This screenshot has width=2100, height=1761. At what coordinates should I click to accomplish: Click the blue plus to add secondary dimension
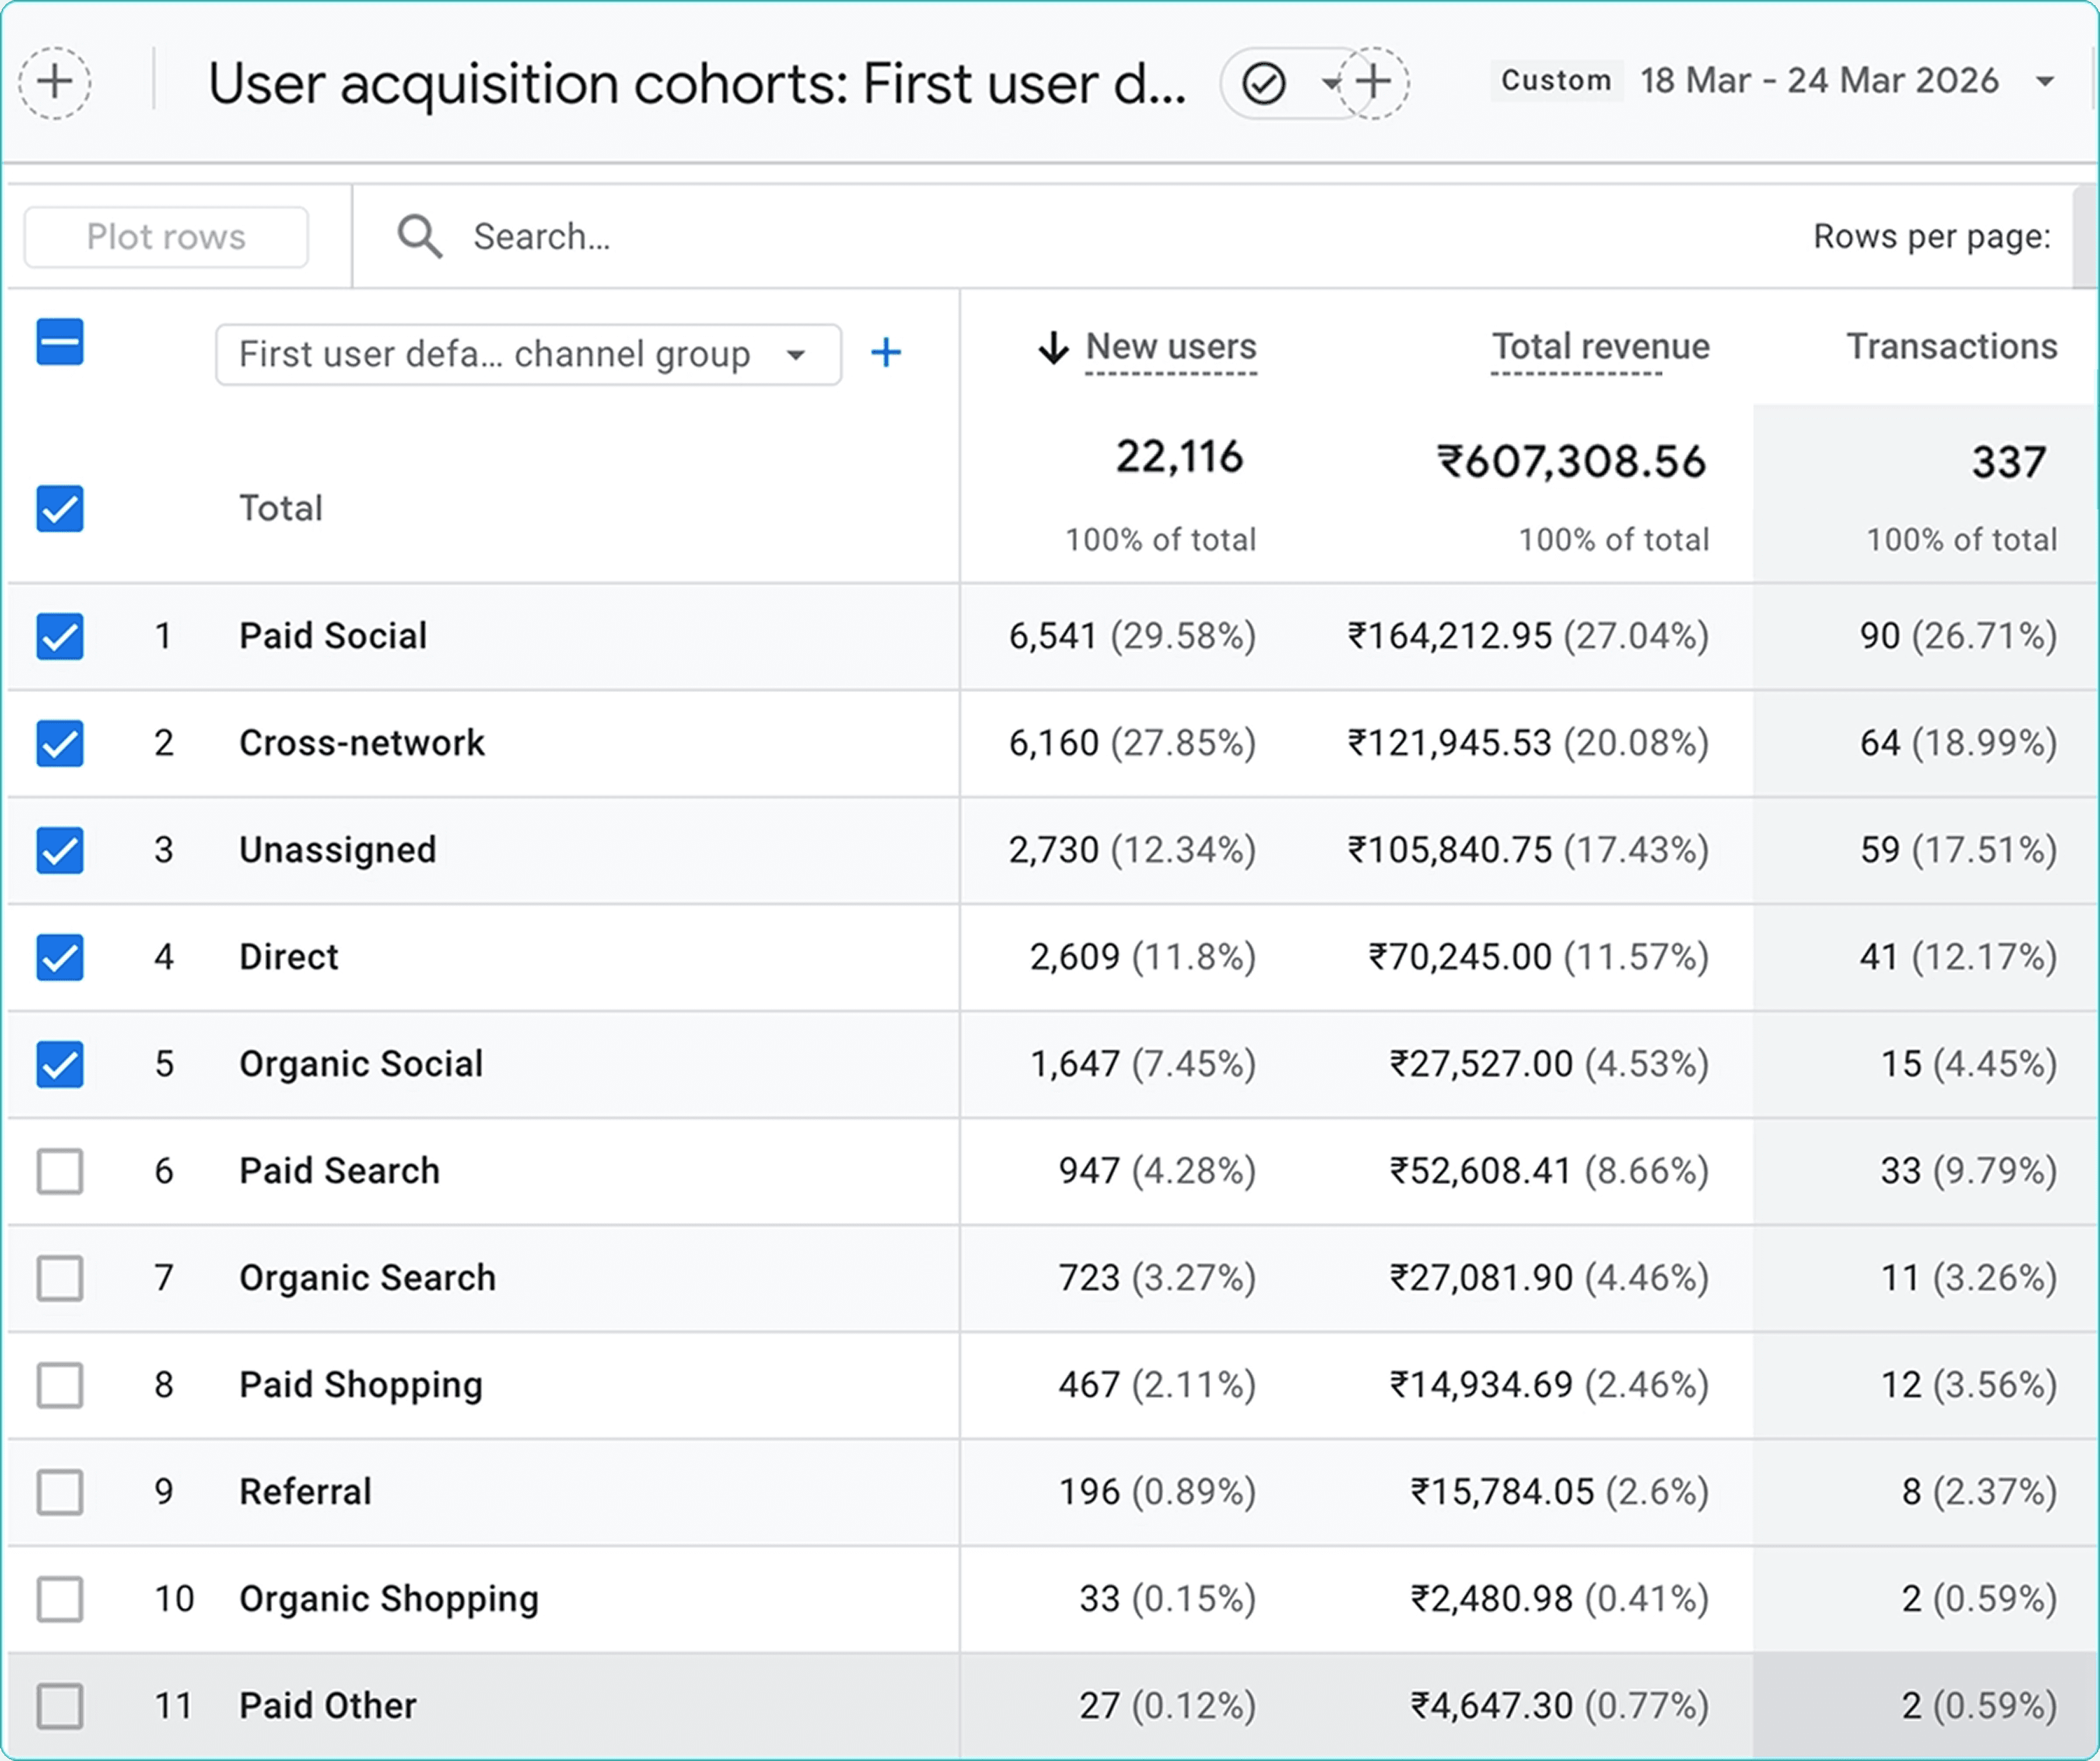pos(885,353)
